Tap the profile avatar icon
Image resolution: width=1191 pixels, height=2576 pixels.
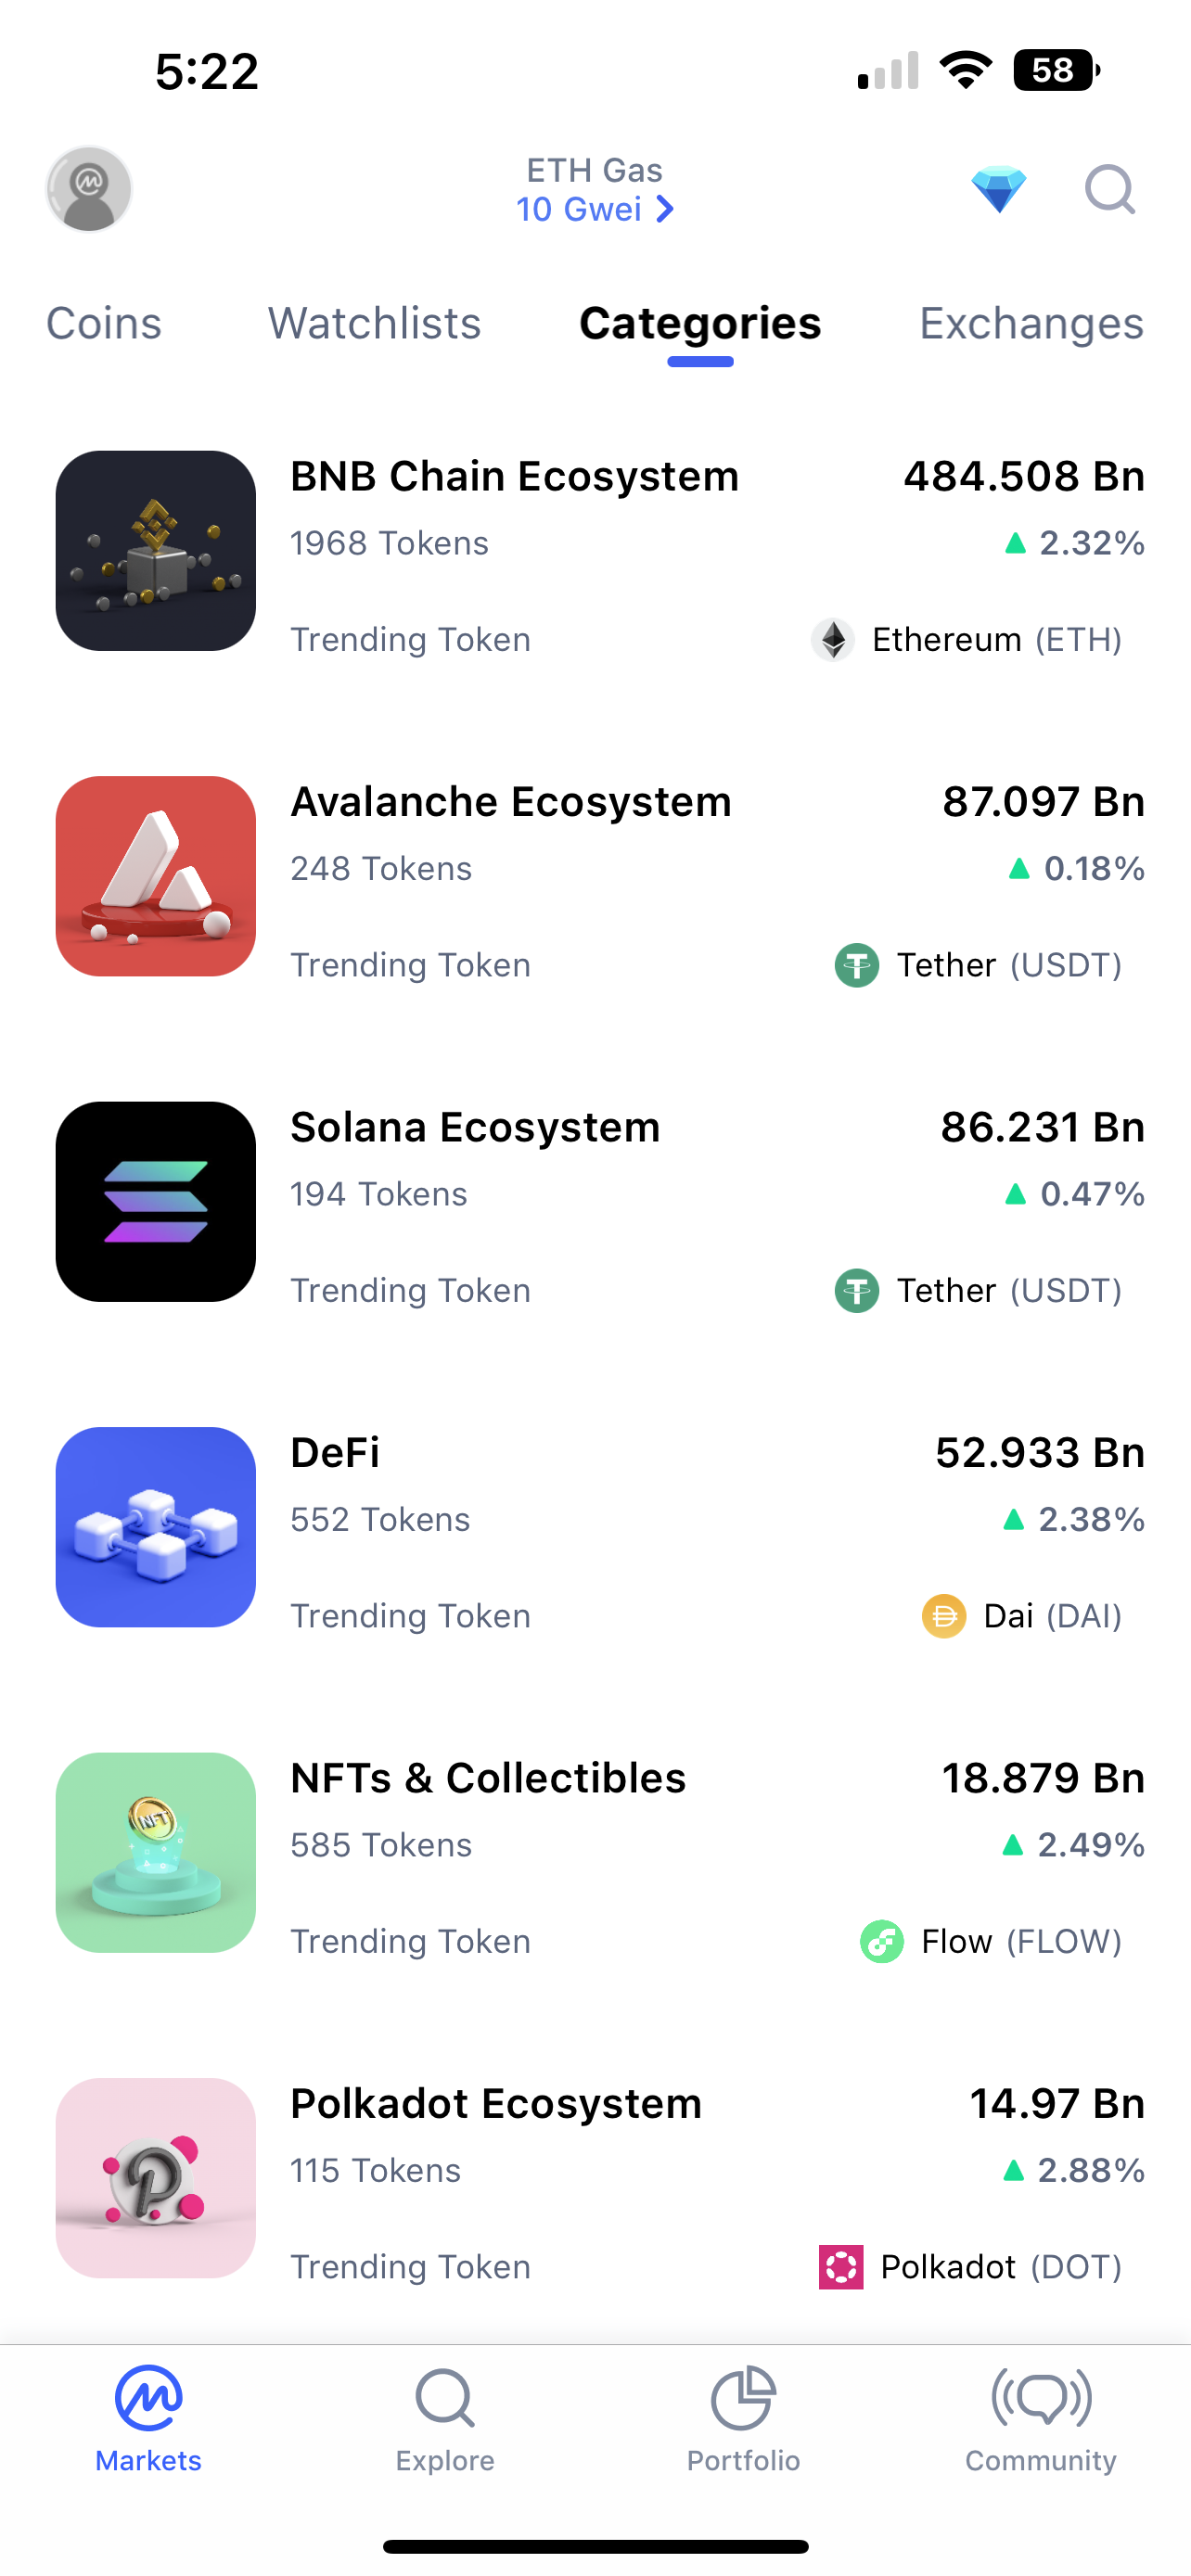coord(89,189)
